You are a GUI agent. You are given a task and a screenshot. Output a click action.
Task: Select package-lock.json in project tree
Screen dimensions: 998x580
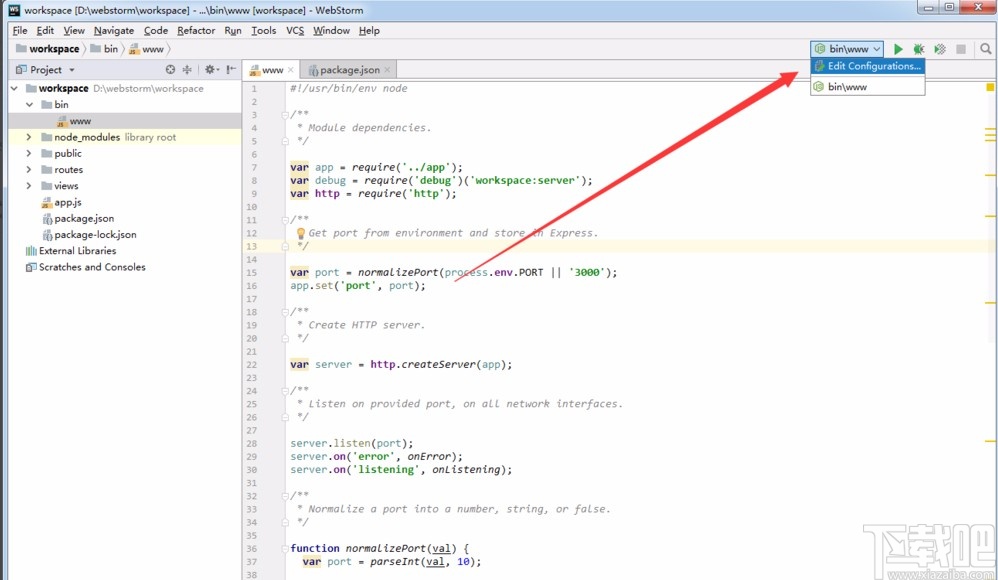pos(89,234)
